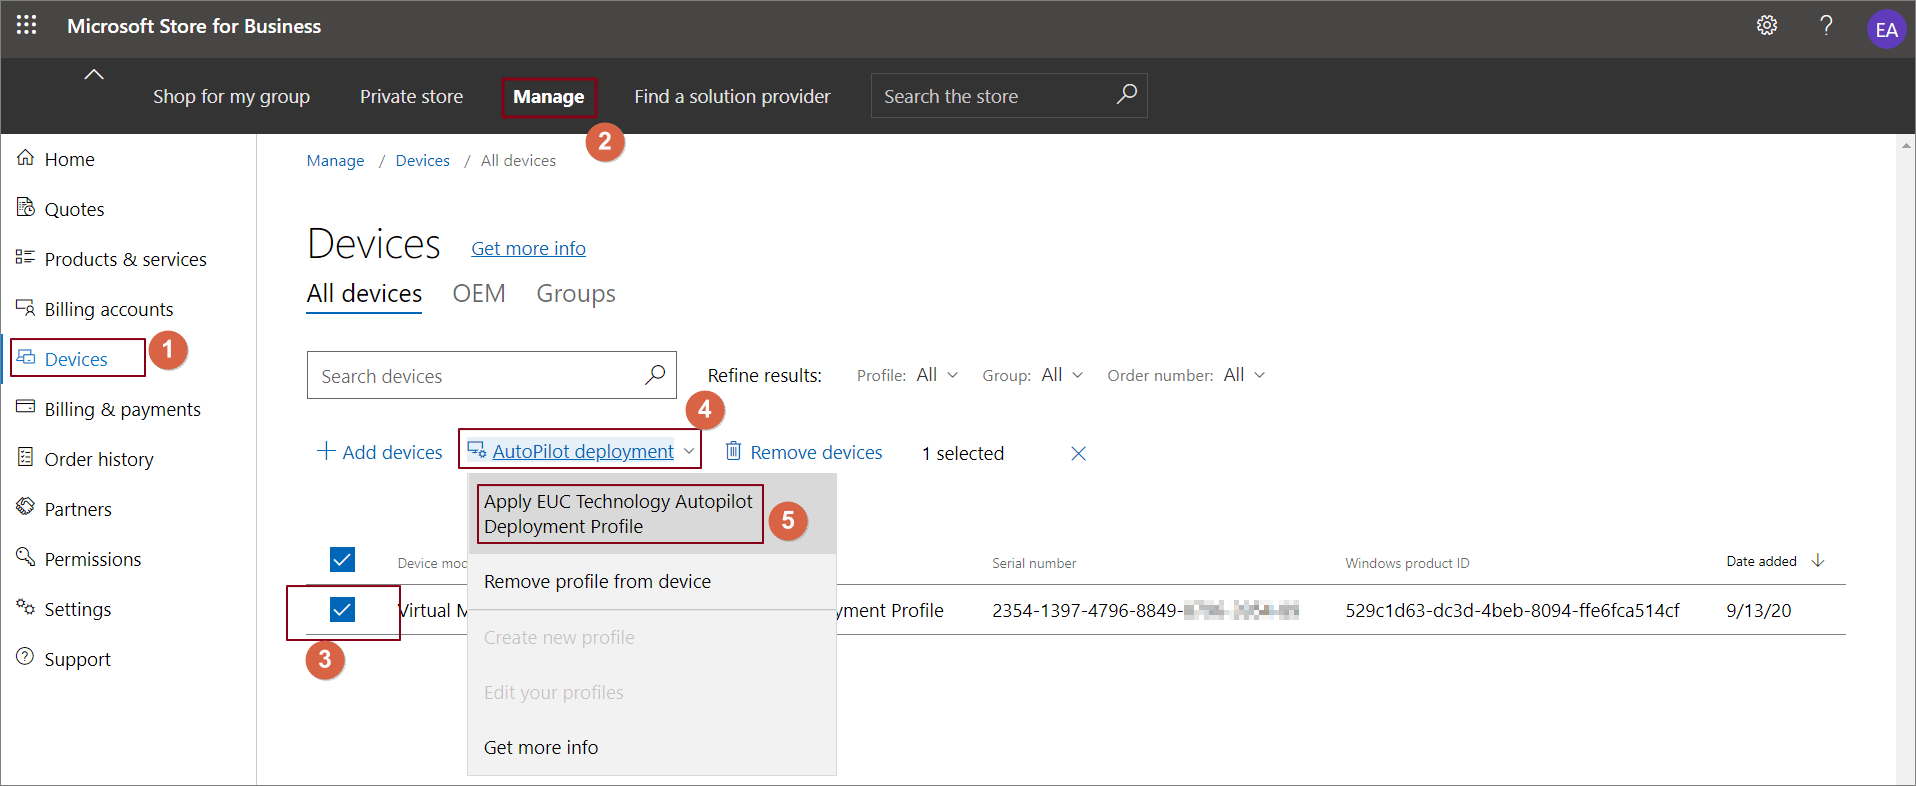This screenshot has height=786, width=1916.
Task: Click the Support sidebar icon
Action: 26,657
